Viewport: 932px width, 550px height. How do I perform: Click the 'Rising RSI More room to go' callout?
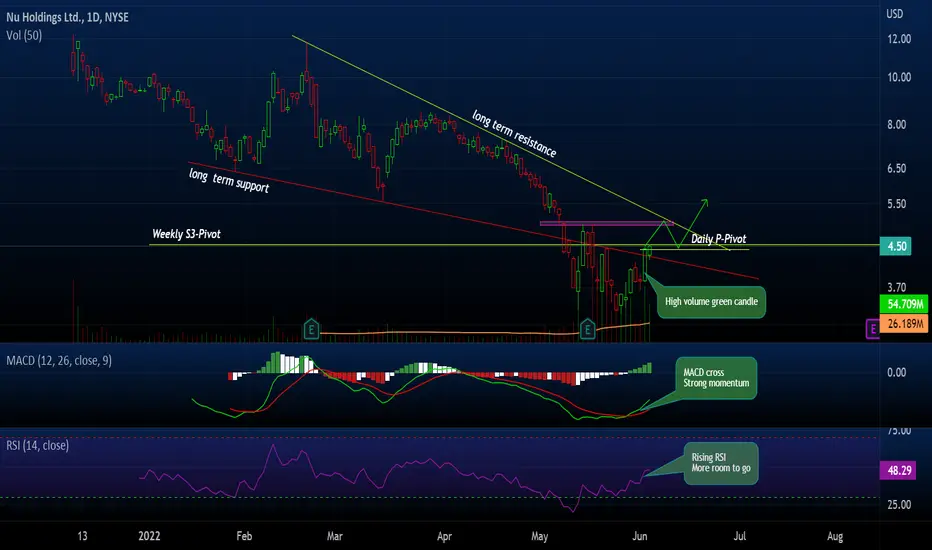point(720,463)
